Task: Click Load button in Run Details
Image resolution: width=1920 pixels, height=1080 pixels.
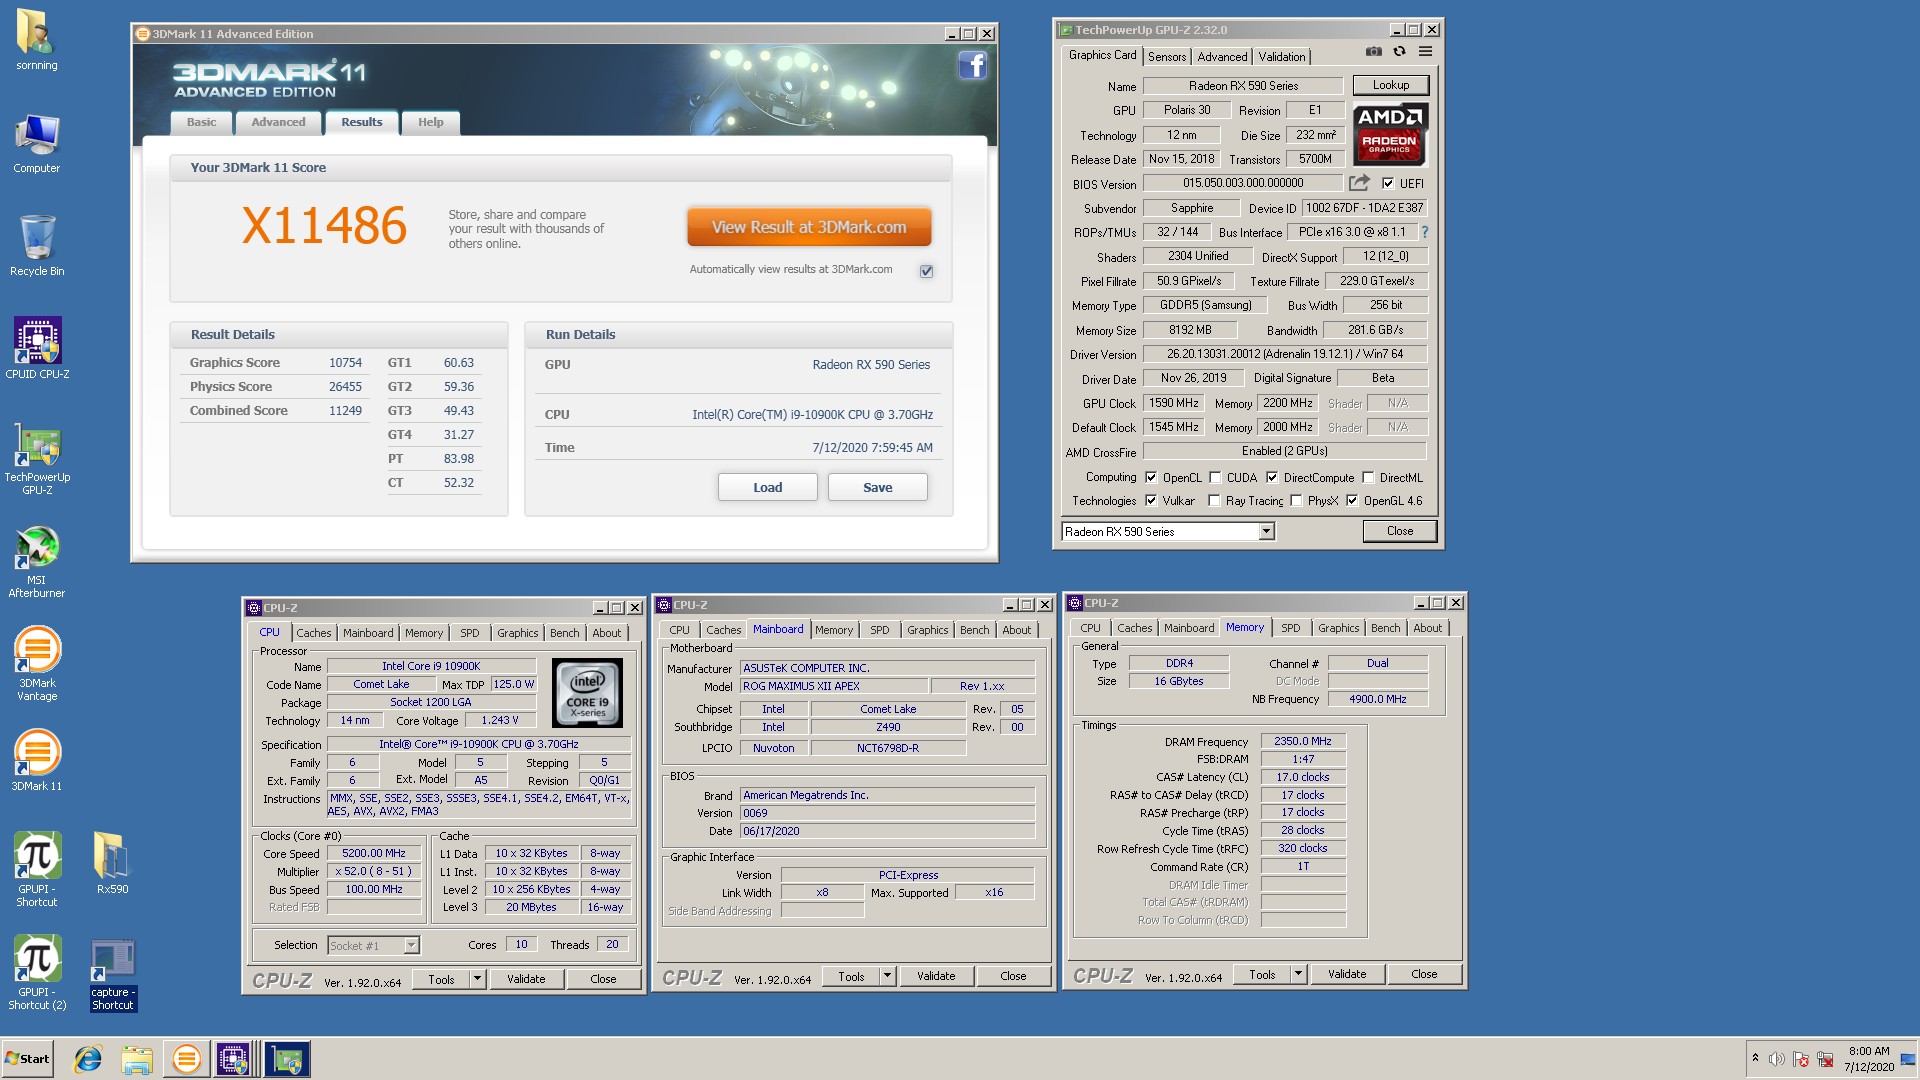Action: coord(768,487)
